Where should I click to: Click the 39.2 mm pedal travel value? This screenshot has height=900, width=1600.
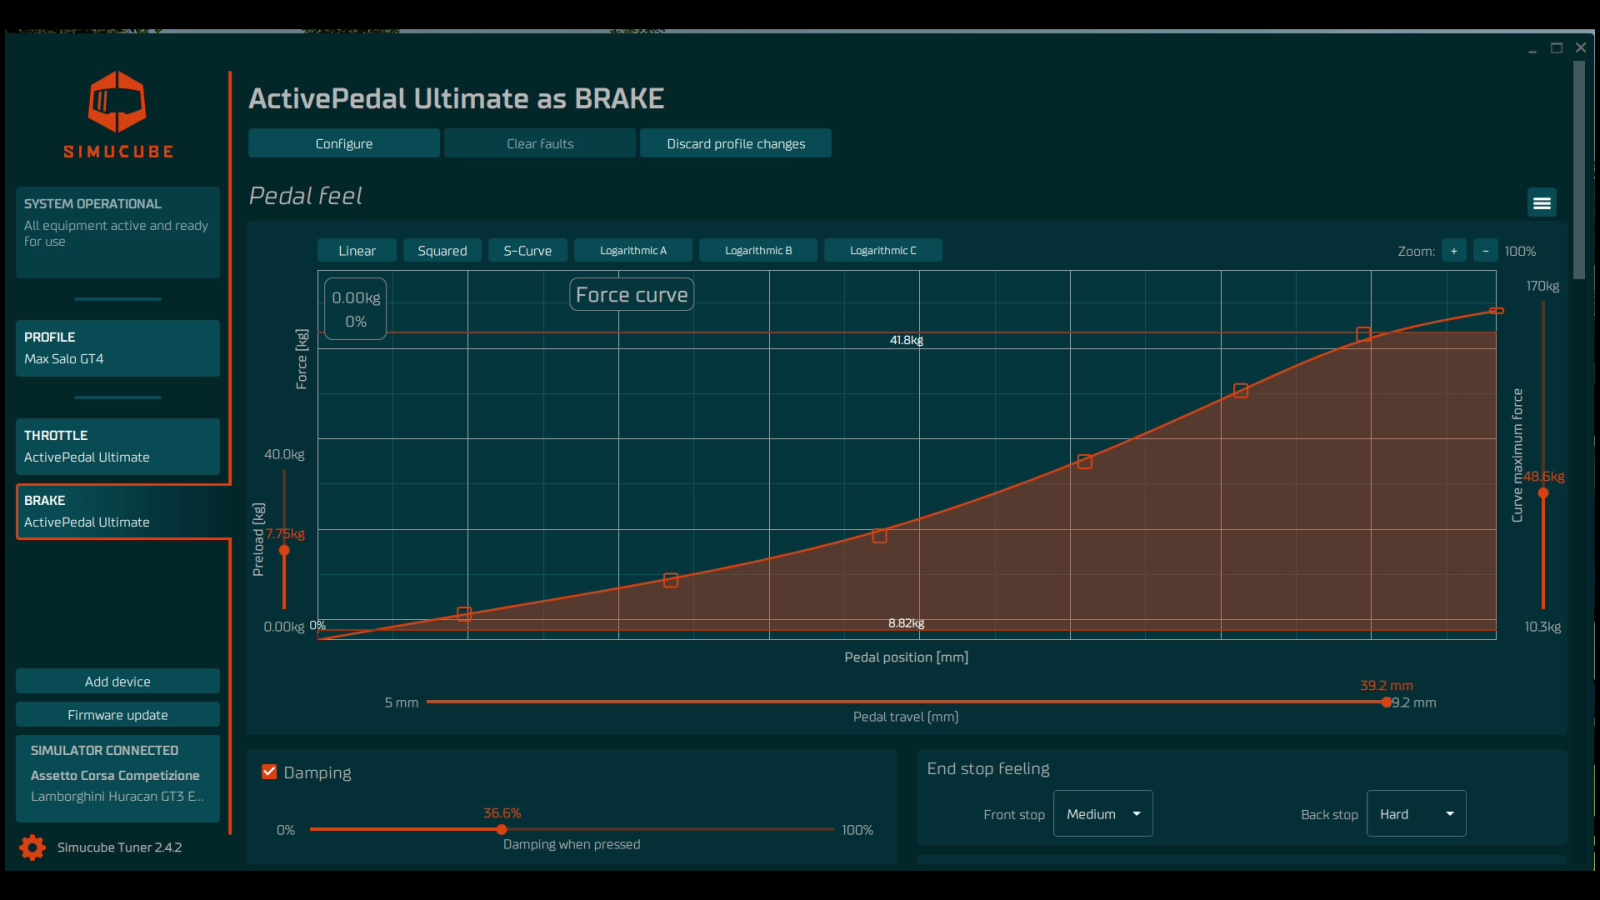pyautogui.click(x=1386, y=685)
